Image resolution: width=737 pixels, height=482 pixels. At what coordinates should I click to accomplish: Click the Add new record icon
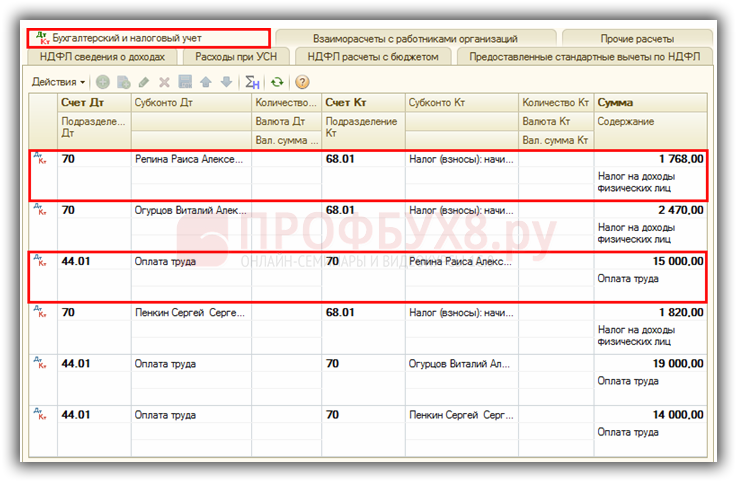point(103,82)
